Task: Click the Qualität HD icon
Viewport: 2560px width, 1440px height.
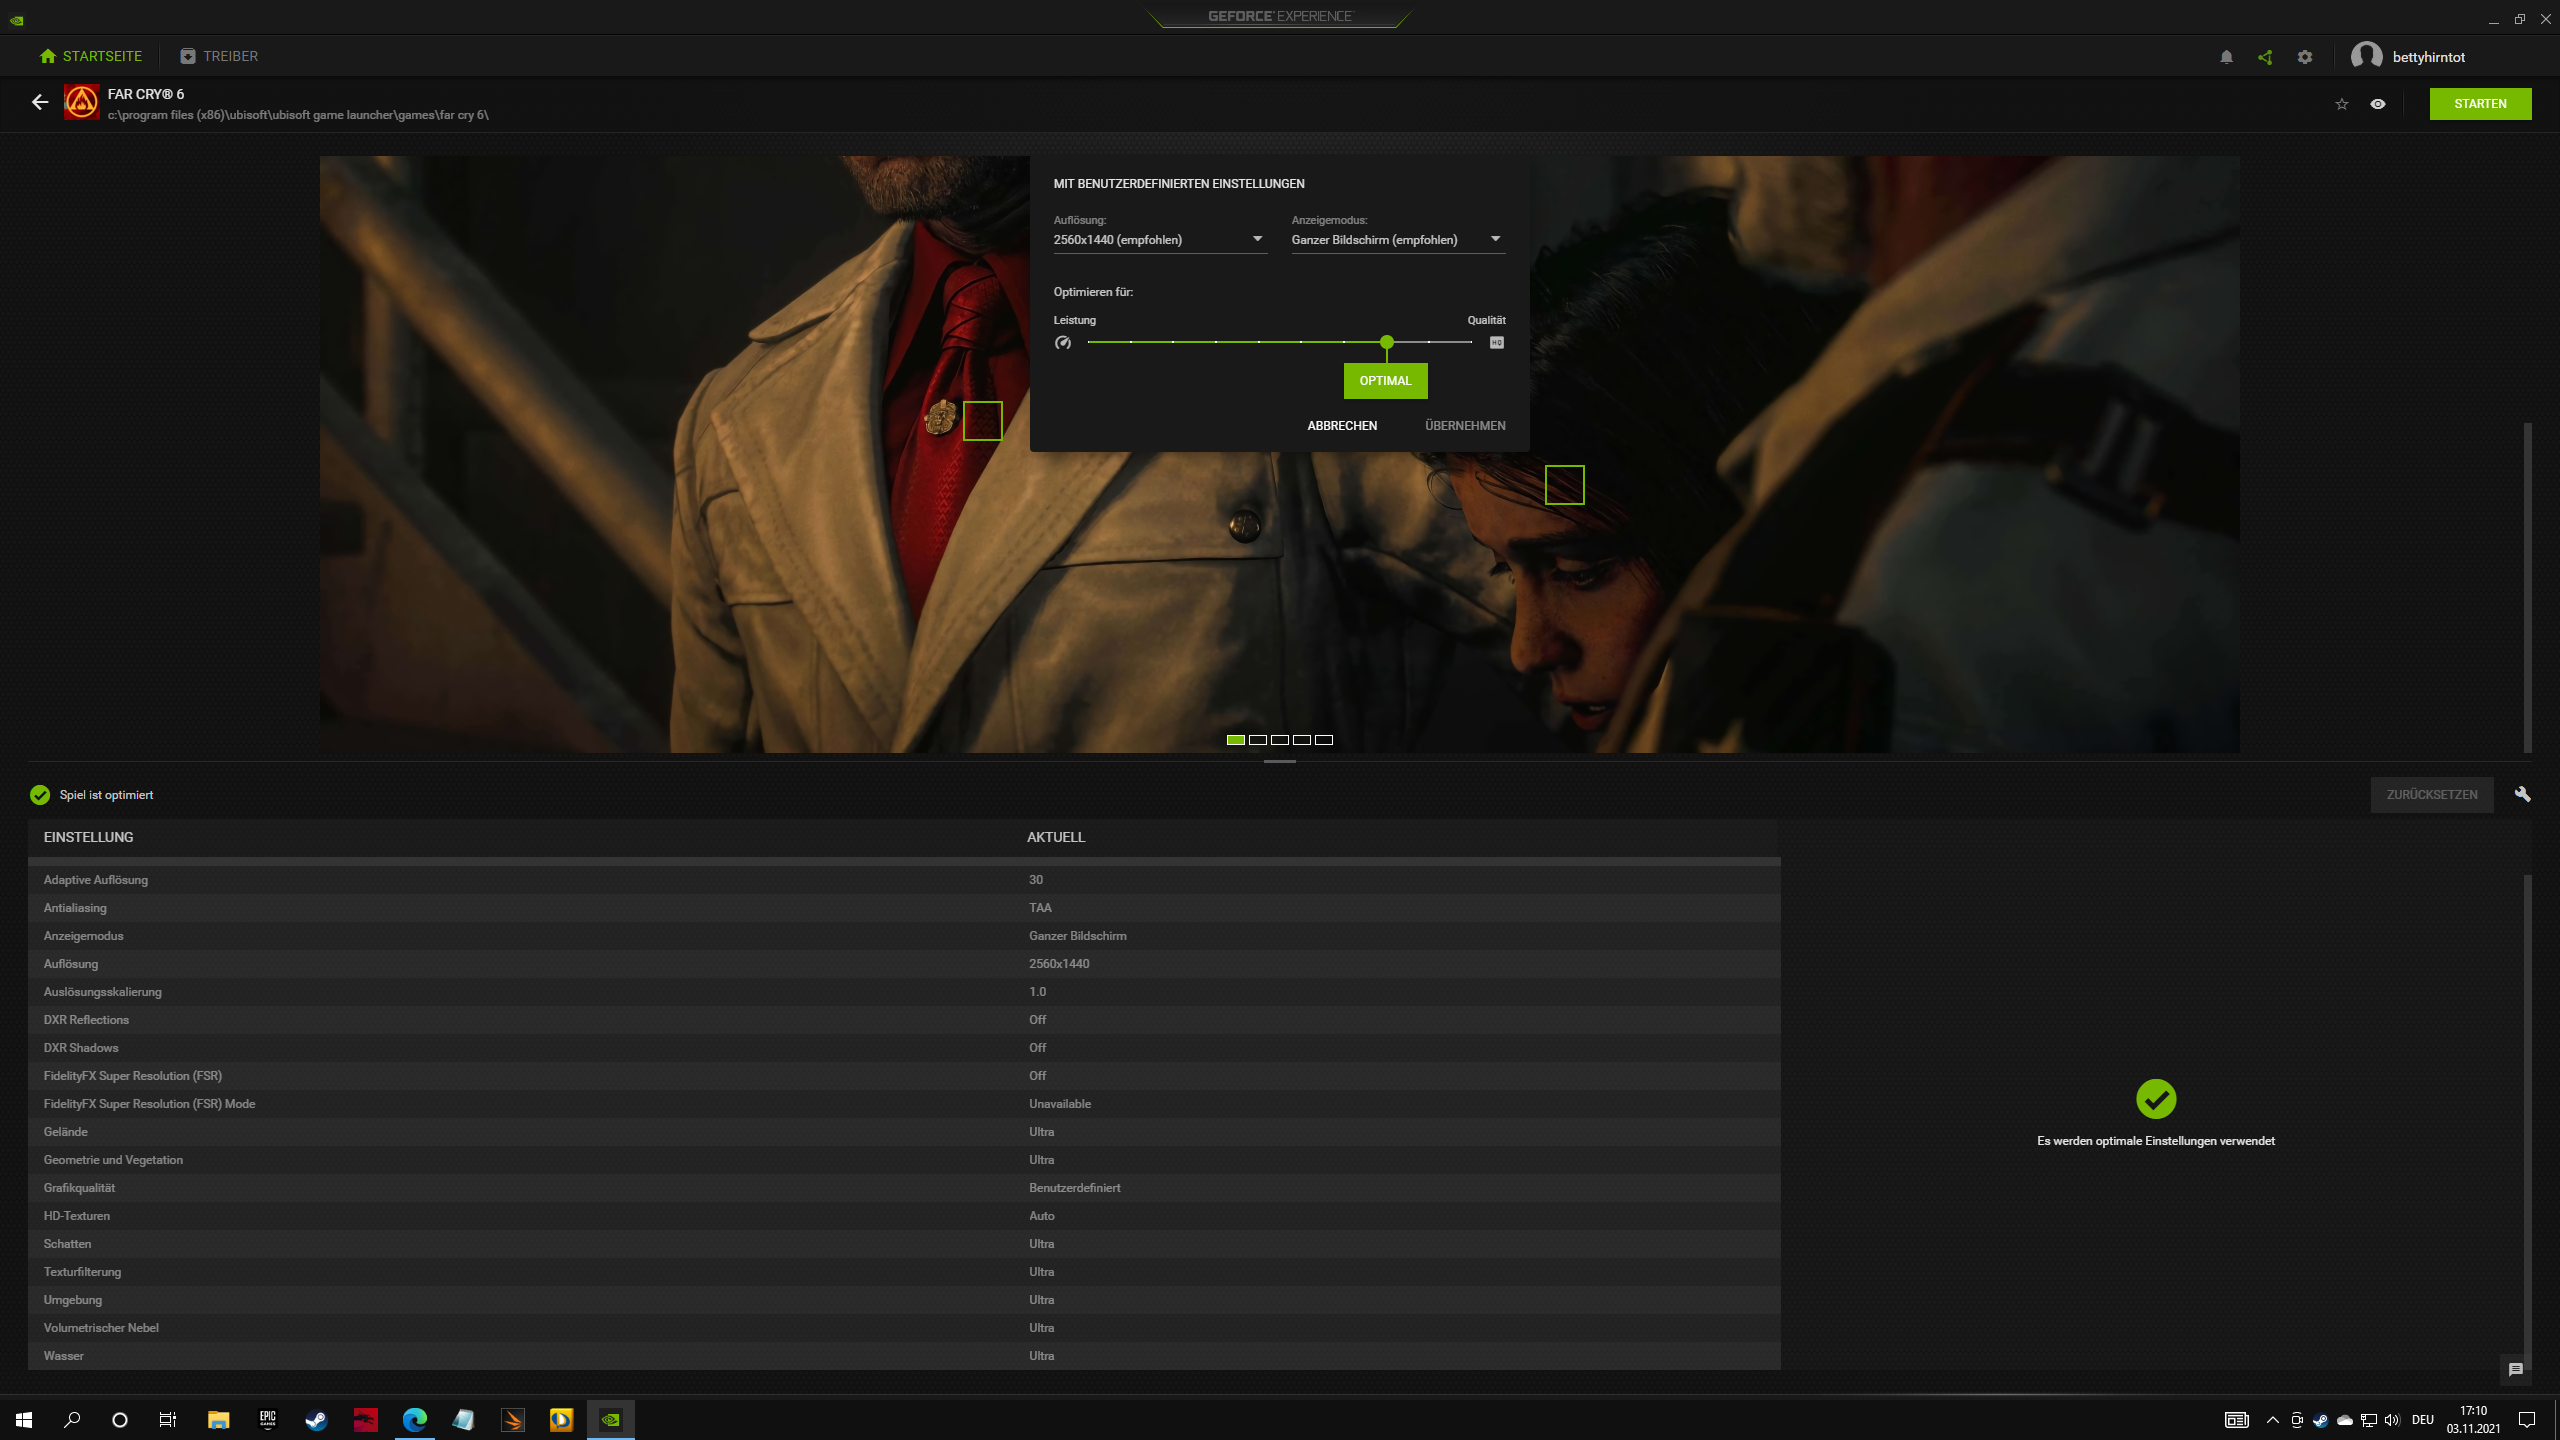Action: click(1496, 343)
